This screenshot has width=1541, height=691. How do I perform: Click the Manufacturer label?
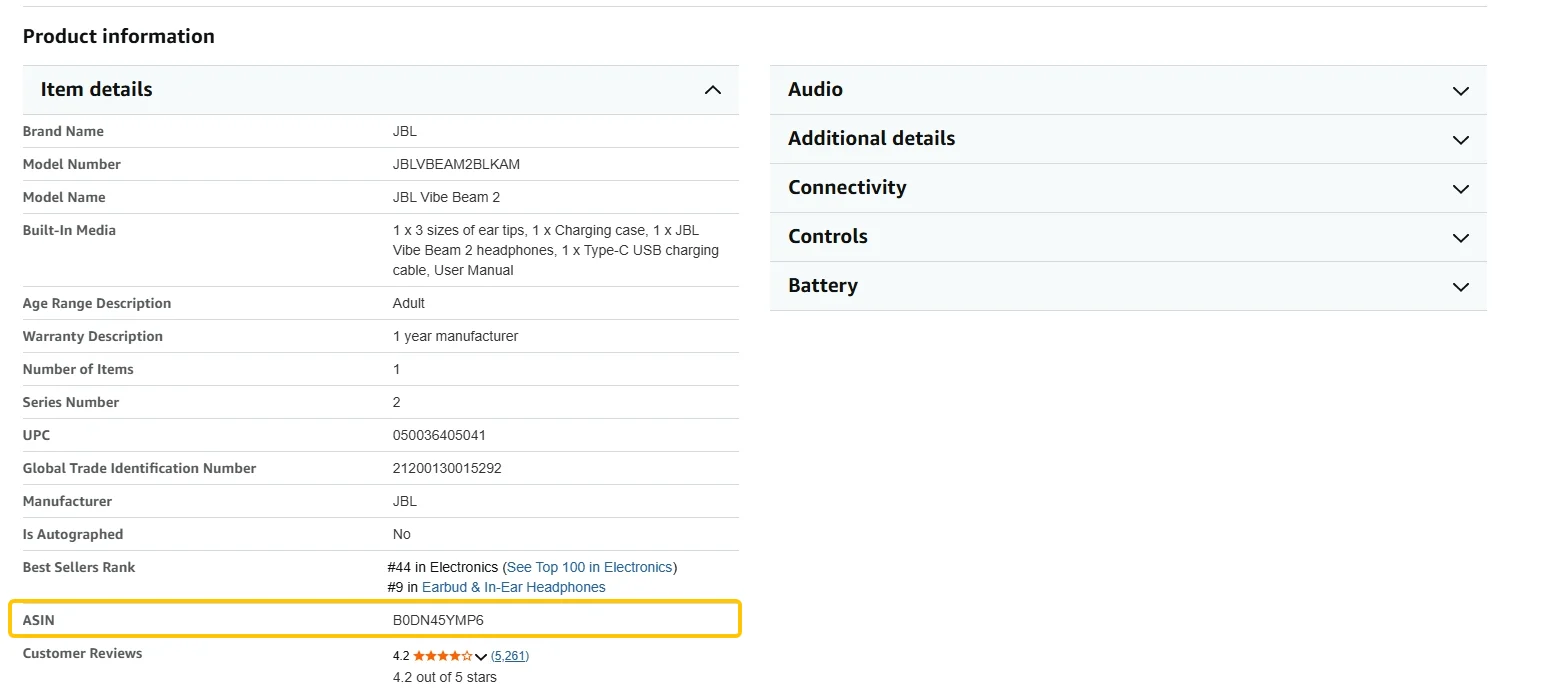[x=67, y=501]
